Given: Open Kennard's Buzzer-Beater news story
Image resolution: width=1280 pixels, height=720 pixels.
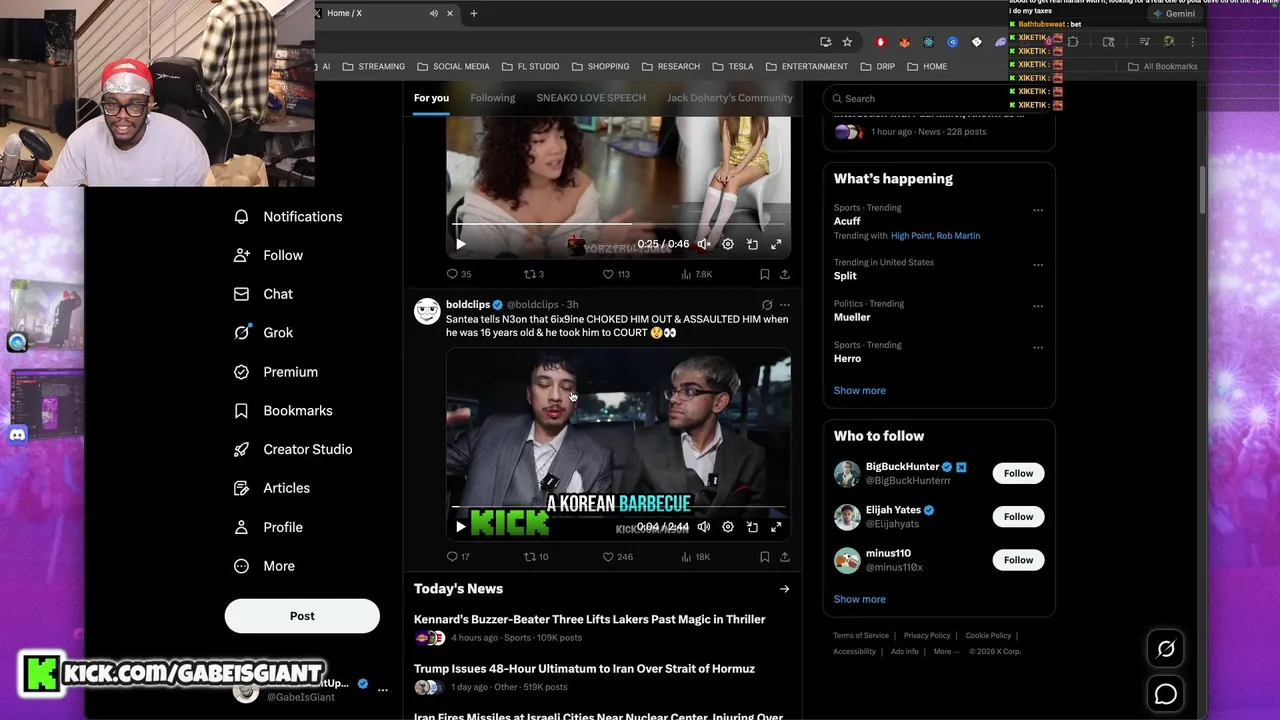Looking at the screenshot, I should 590,620.
